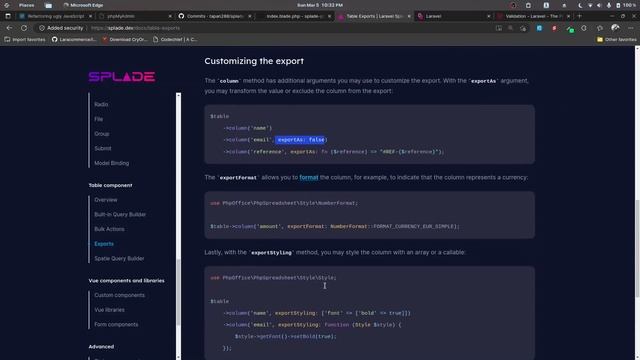The height and width of the screenshot is (360, 640).
Task: Click the blue extension icon in toolbar
Action: tap(539, 28)
